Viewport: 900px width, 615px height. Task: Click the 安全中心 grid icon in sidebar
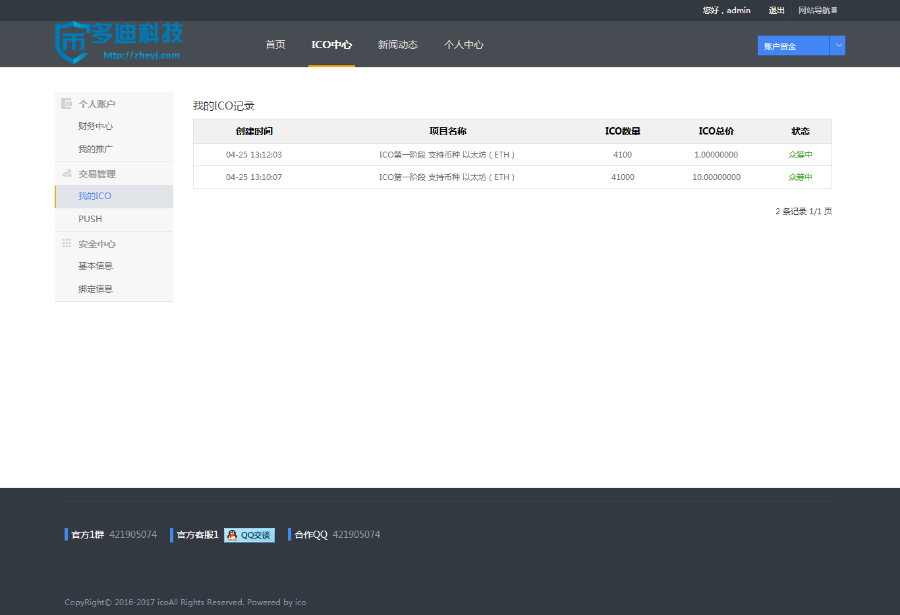coord(67,243)
